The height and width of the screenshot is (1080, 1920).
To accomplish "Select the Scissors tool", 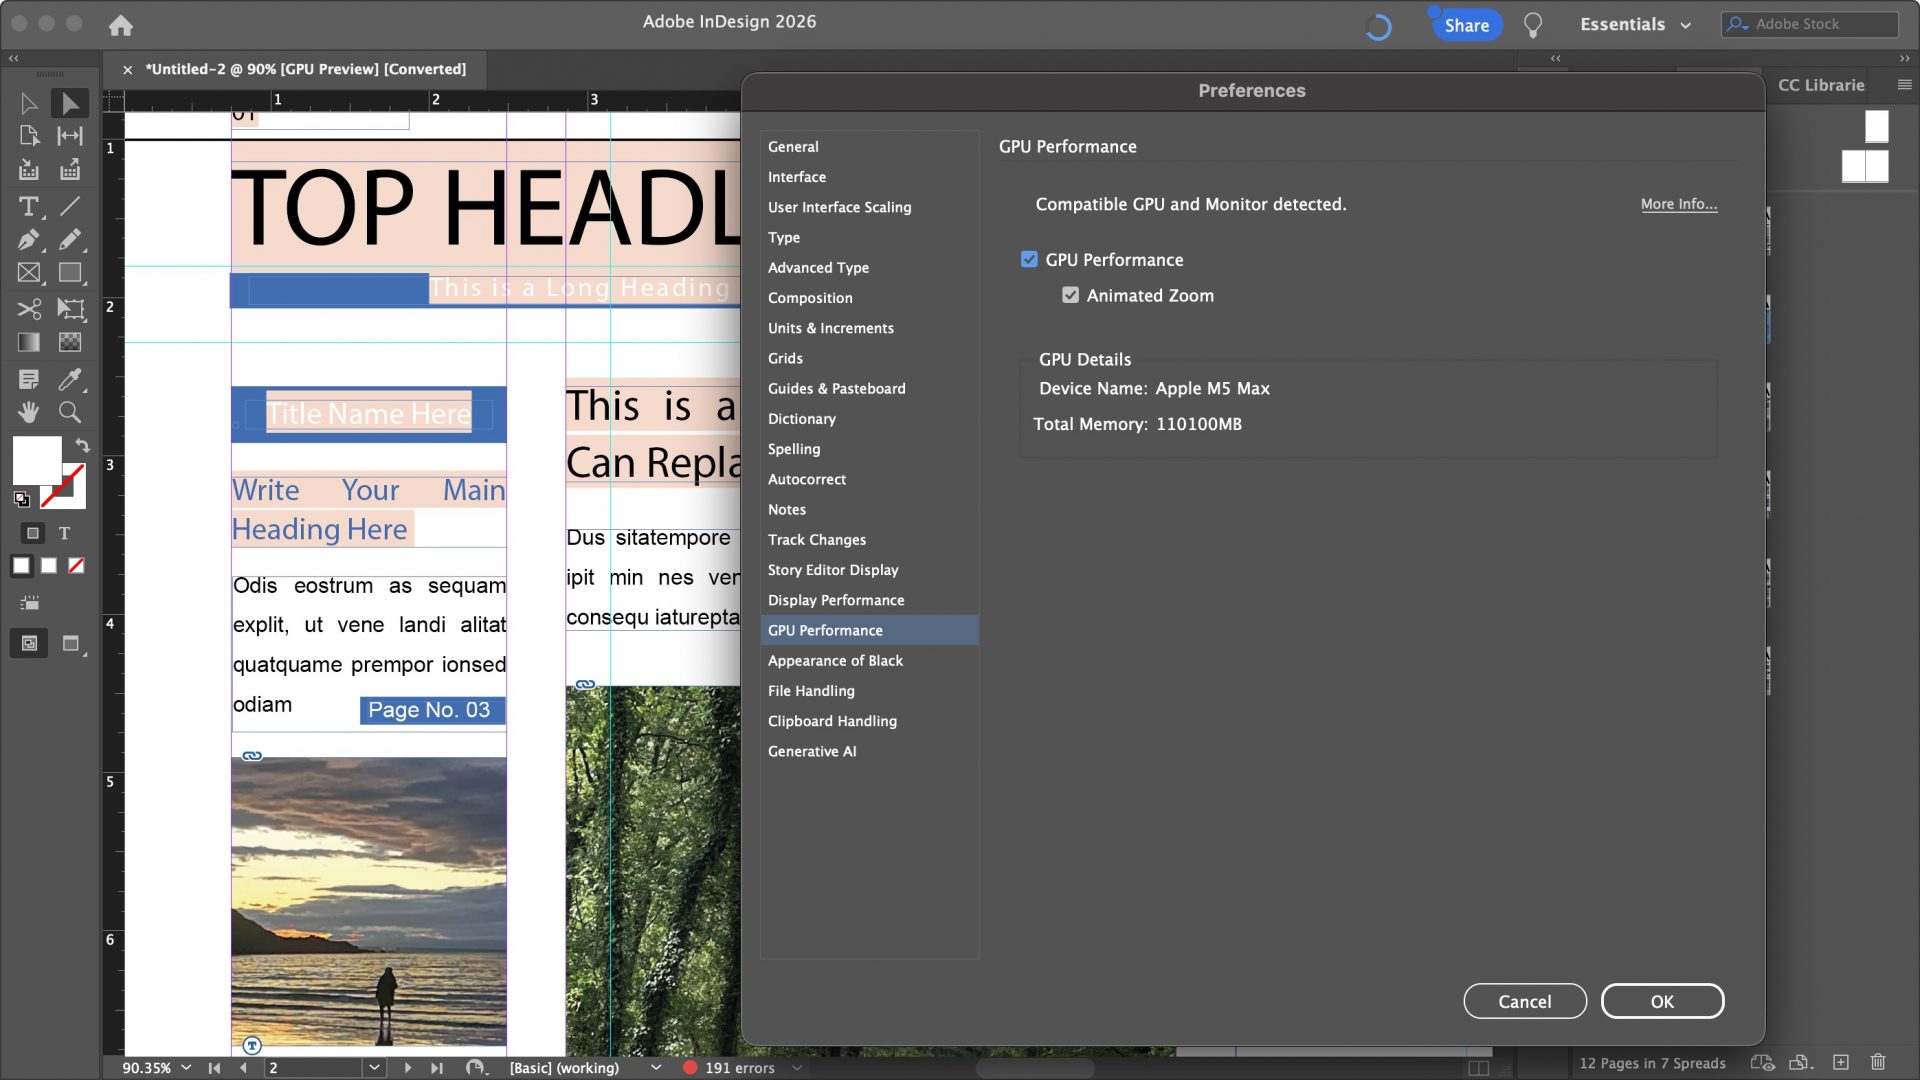I will click(x=29, y=308).
